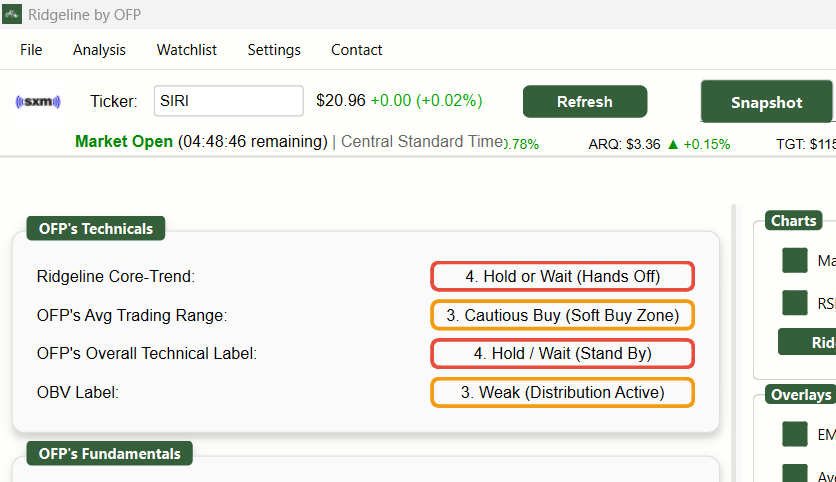Toggle the RSI chart checkbox
This screenshot has height=482, width=836.
pos(794,303)
